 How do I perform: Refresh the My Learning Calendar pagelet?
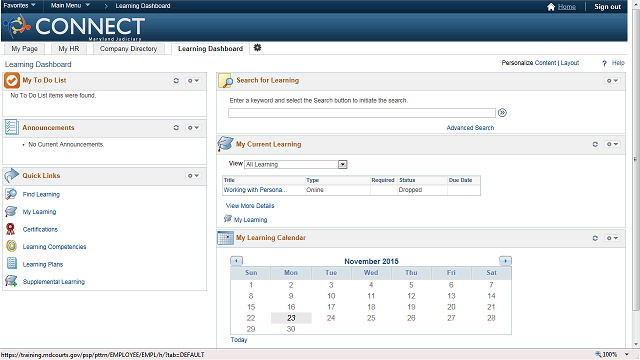(595, 238)
